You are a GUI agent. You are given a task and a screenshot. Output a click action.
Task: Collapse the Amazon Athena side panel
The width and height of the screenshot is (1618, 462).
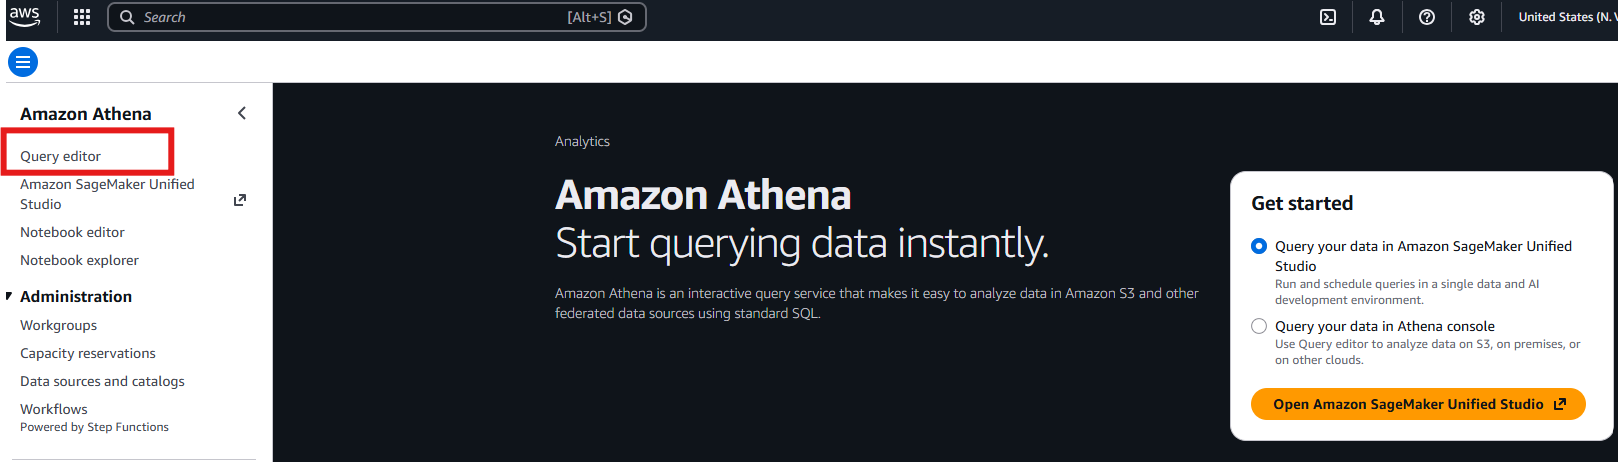pyautogui.click(x=242, y=113)
